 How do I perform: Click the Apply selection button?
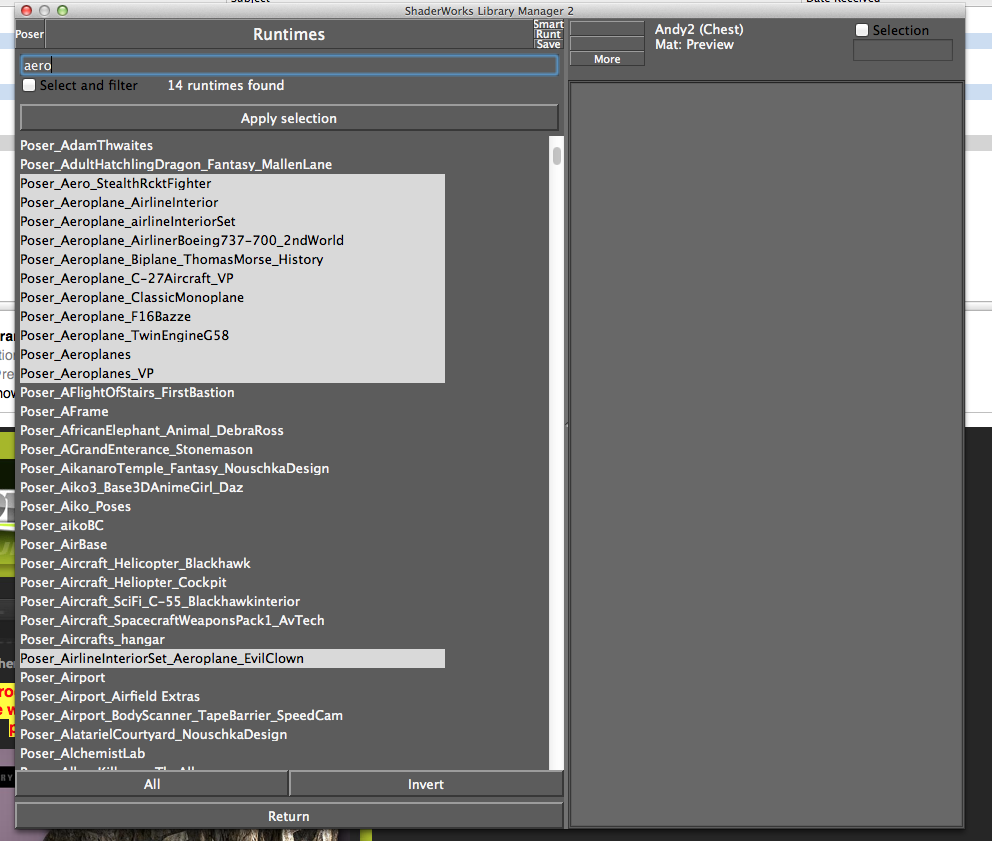pos(289,118)
